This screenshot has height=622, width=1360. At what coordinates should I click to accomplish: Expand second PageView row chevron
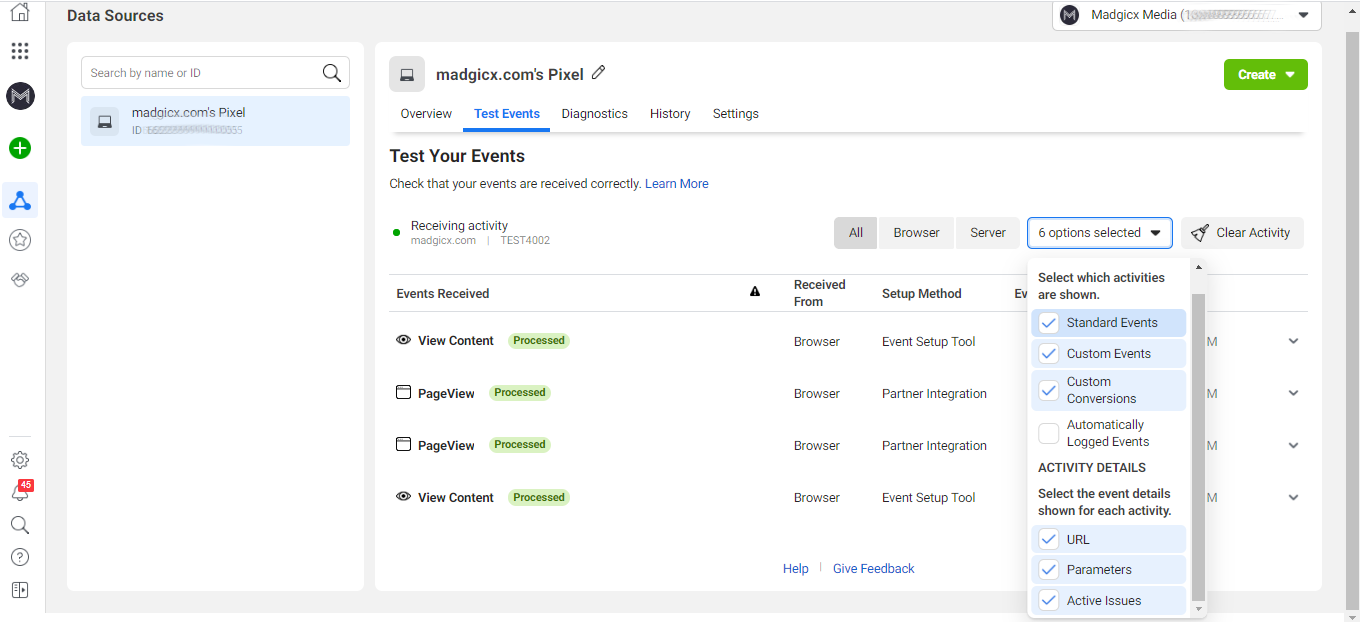tap(1293, 445)
